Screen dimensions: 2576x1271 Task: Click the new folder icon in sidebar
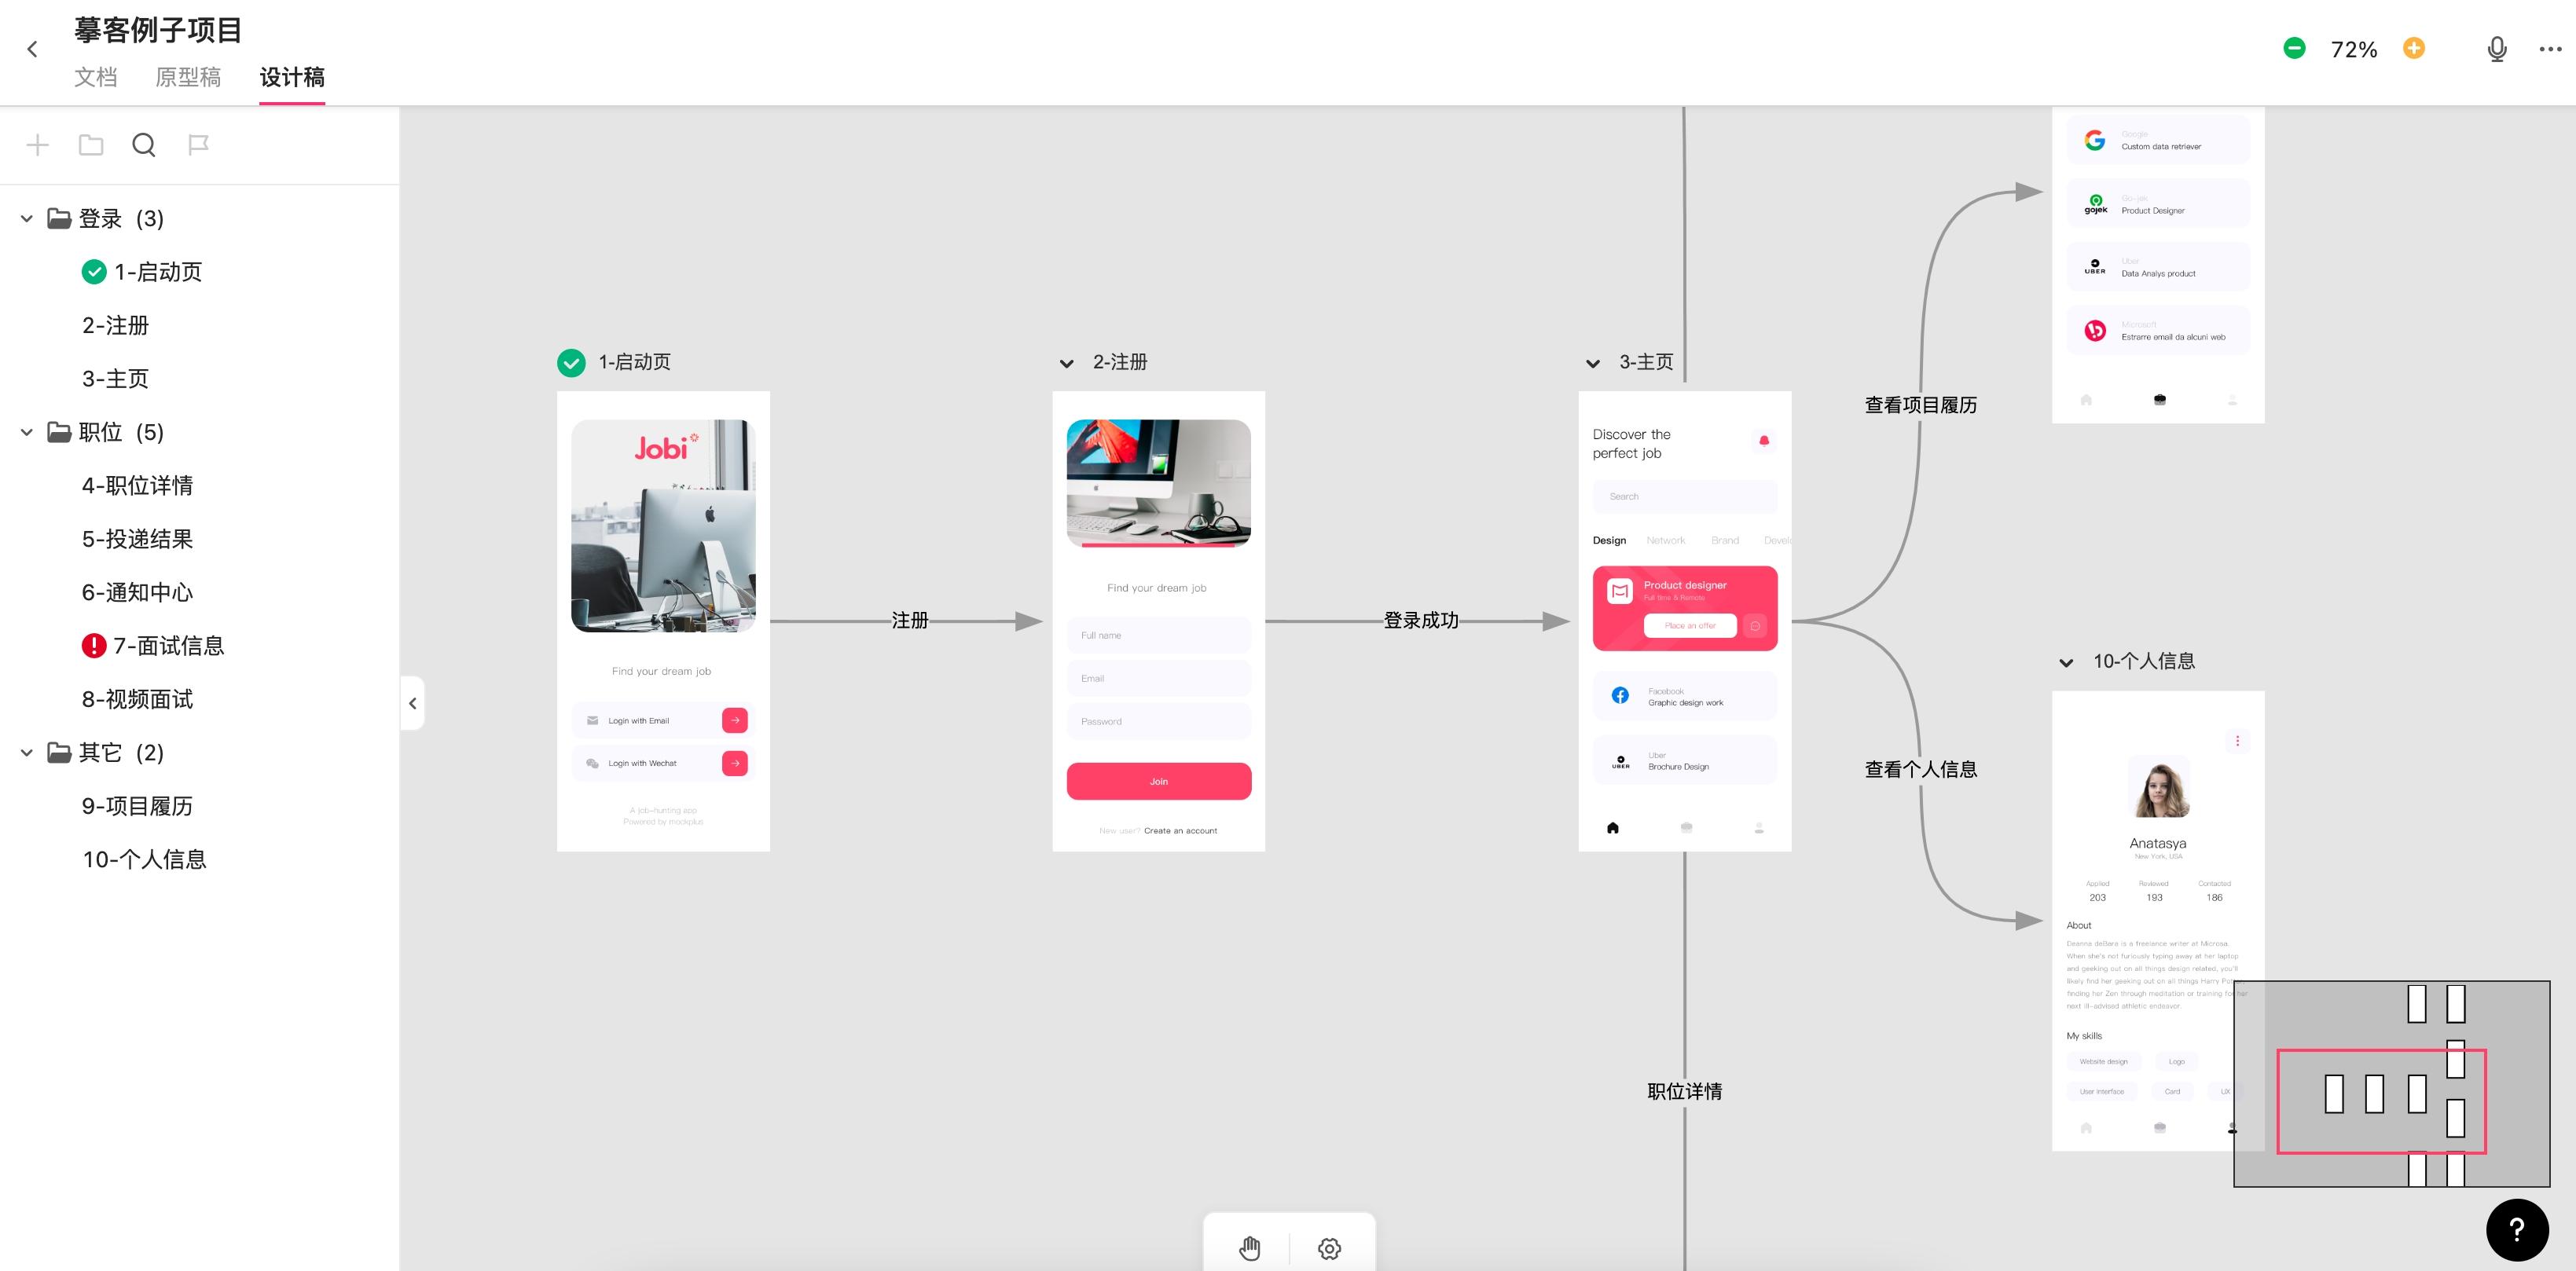(x=91, y=145)
